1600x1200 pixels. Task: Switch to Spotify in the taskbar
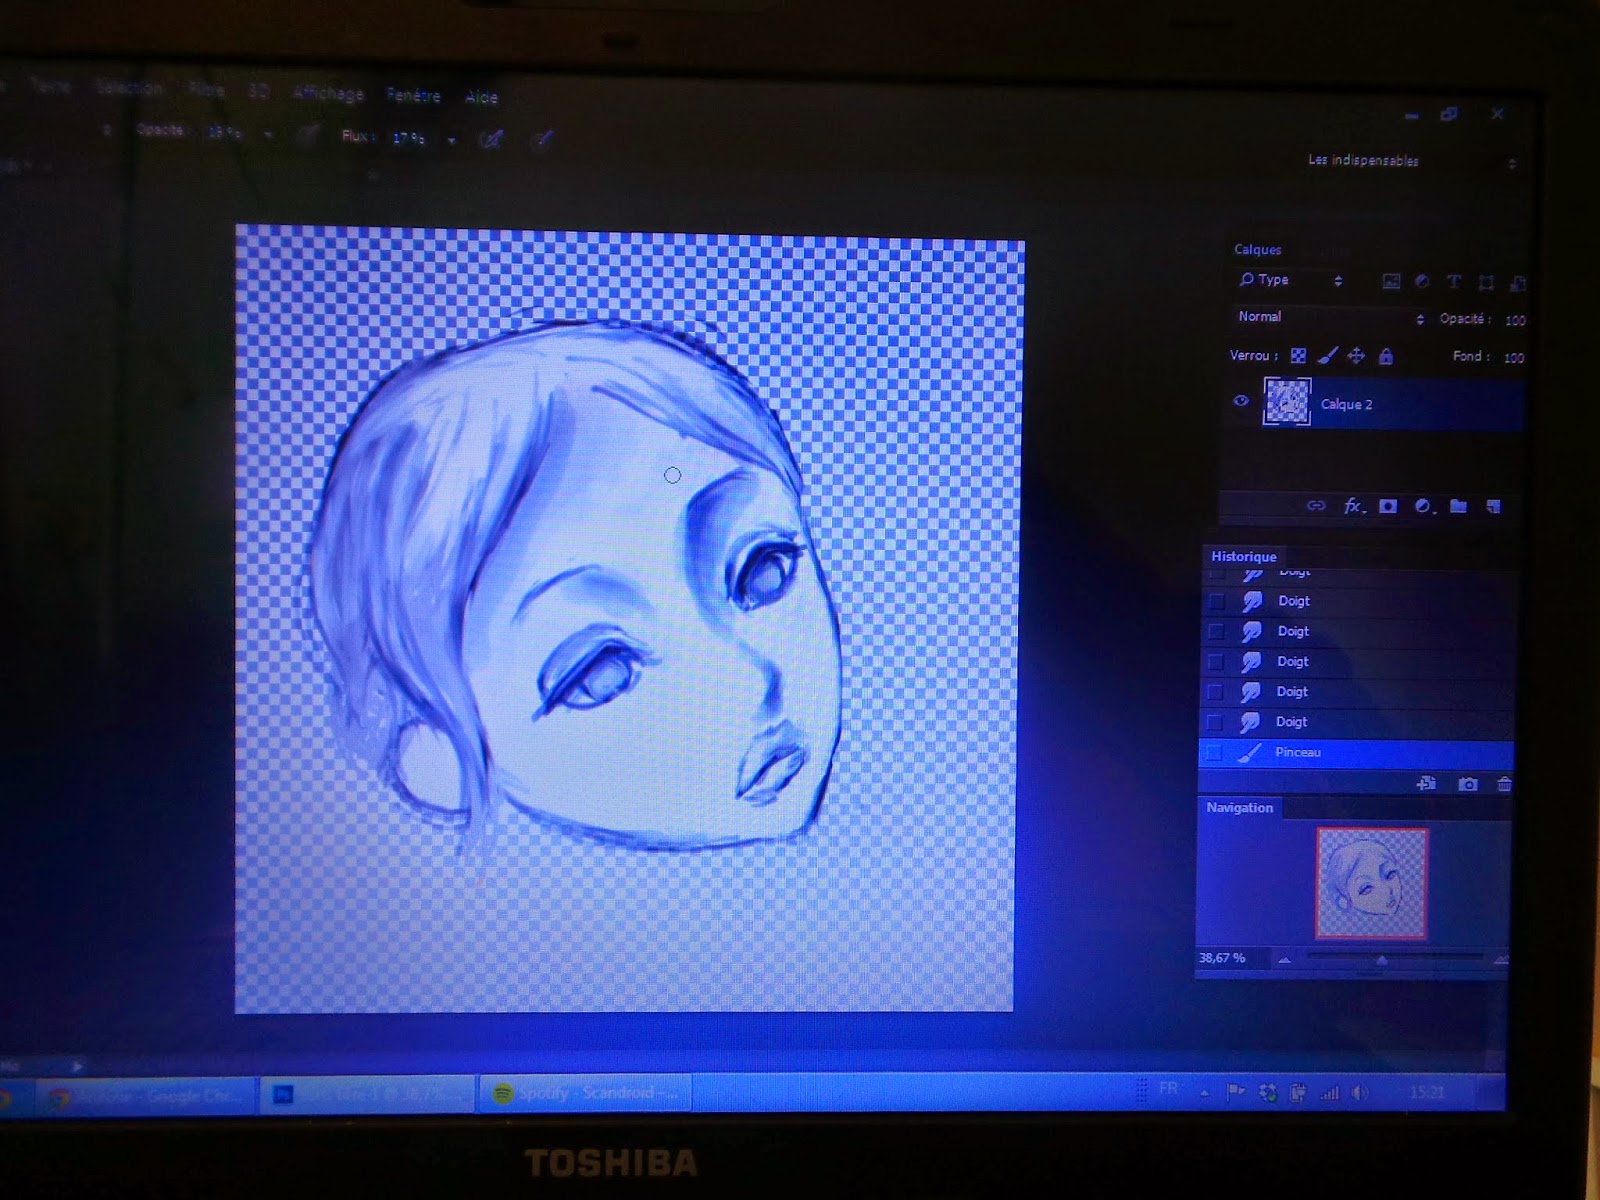tap(584, 1093)
